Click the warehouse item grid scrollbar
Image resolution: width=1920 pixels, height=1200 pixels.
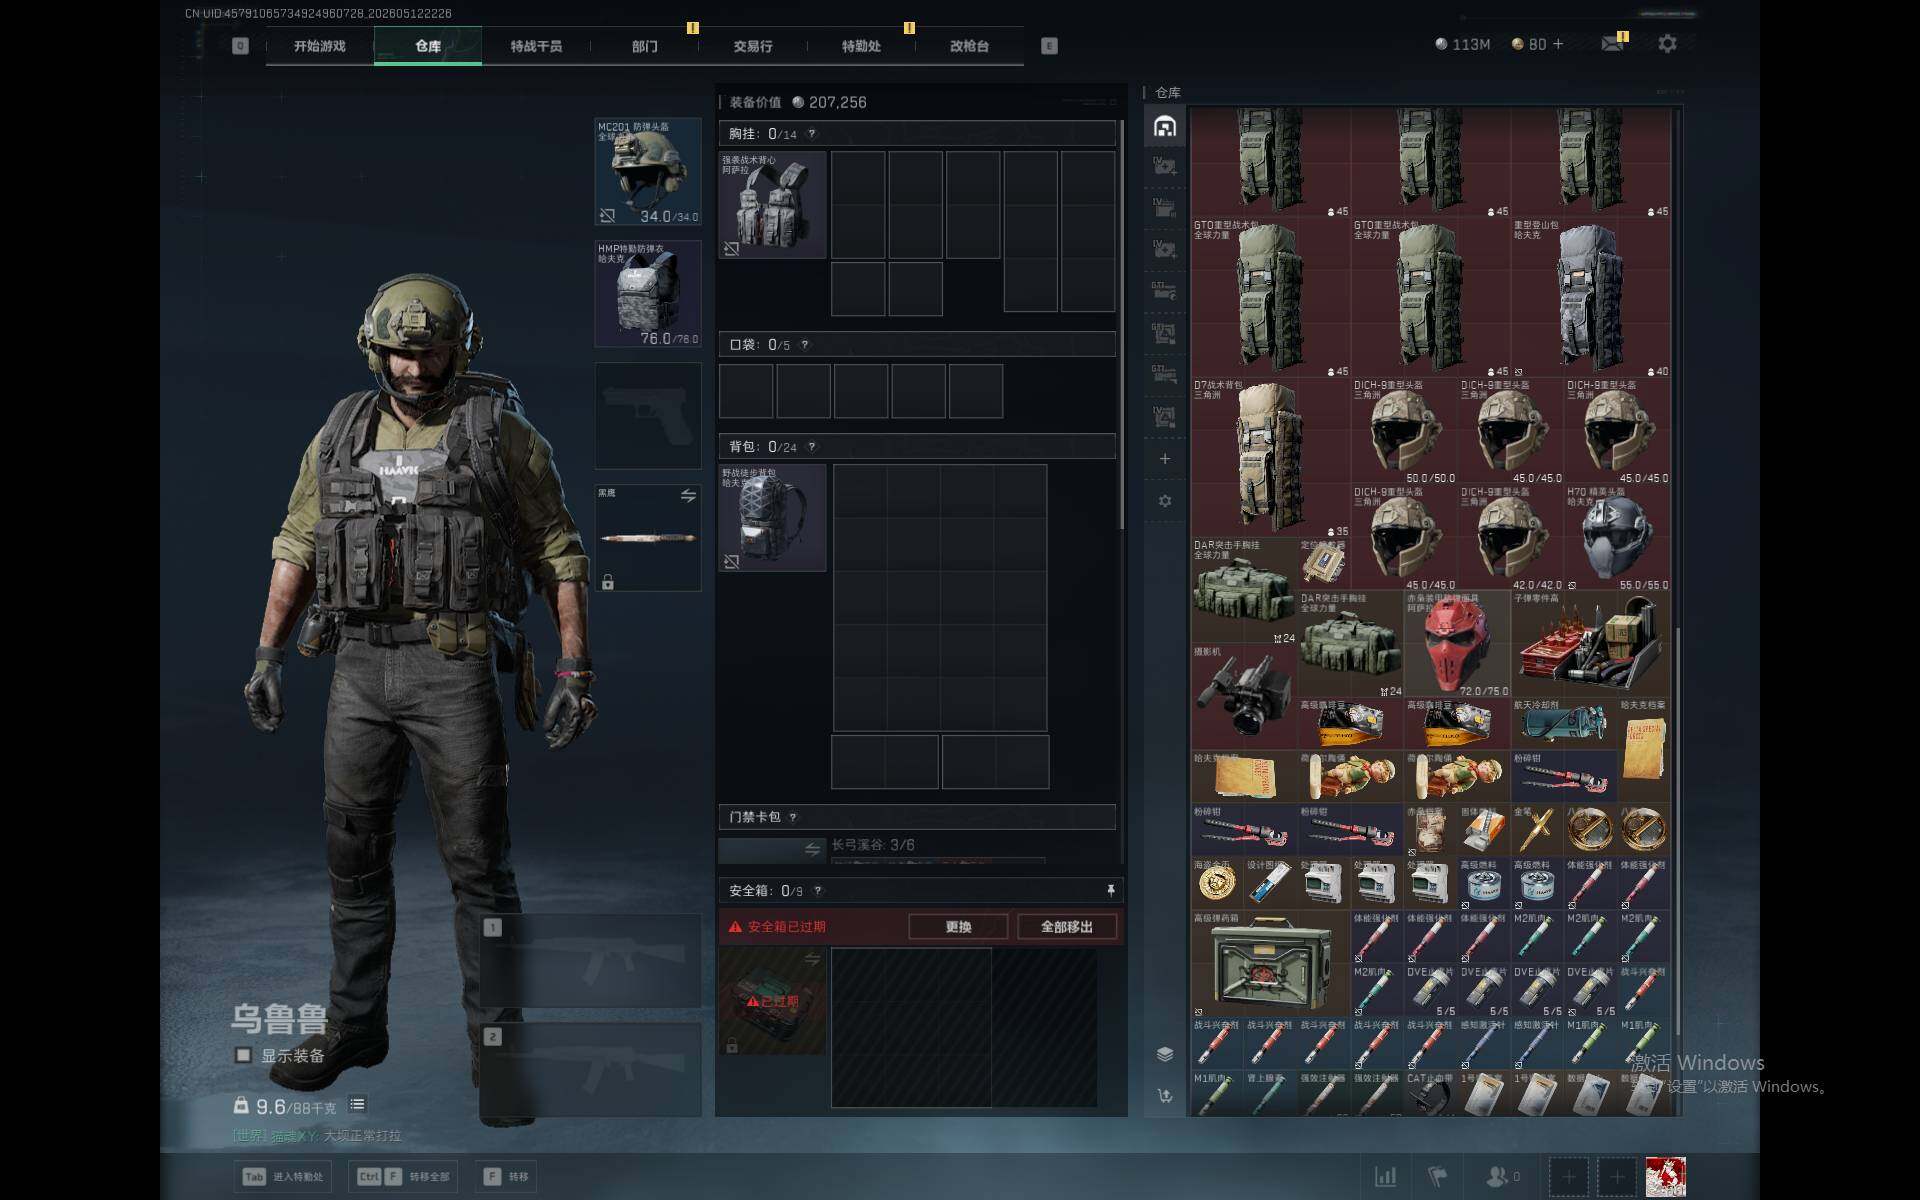(1677, 830)
